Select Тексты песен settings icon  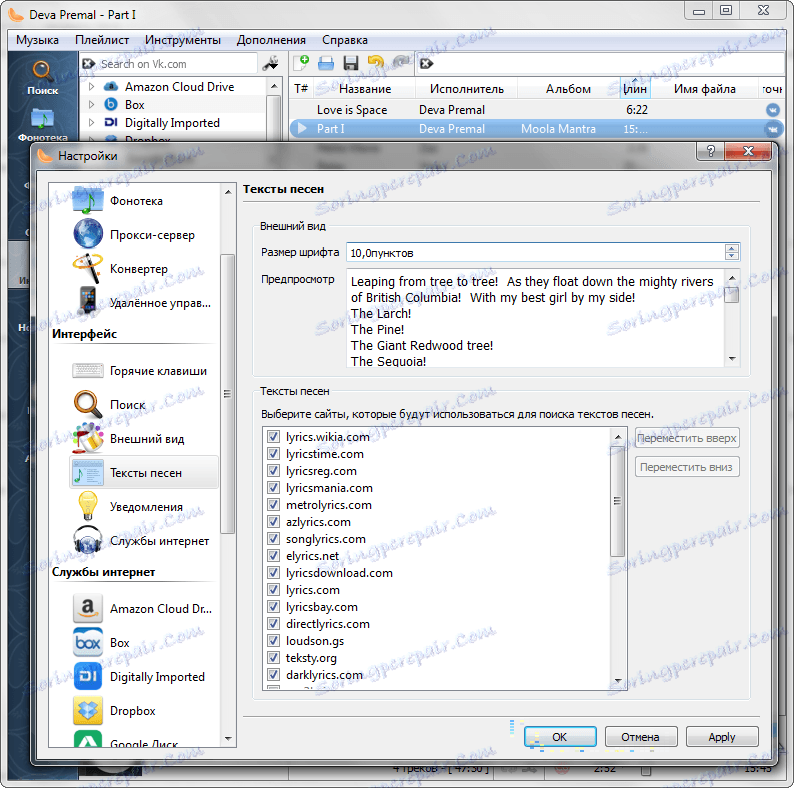(88, 472)
